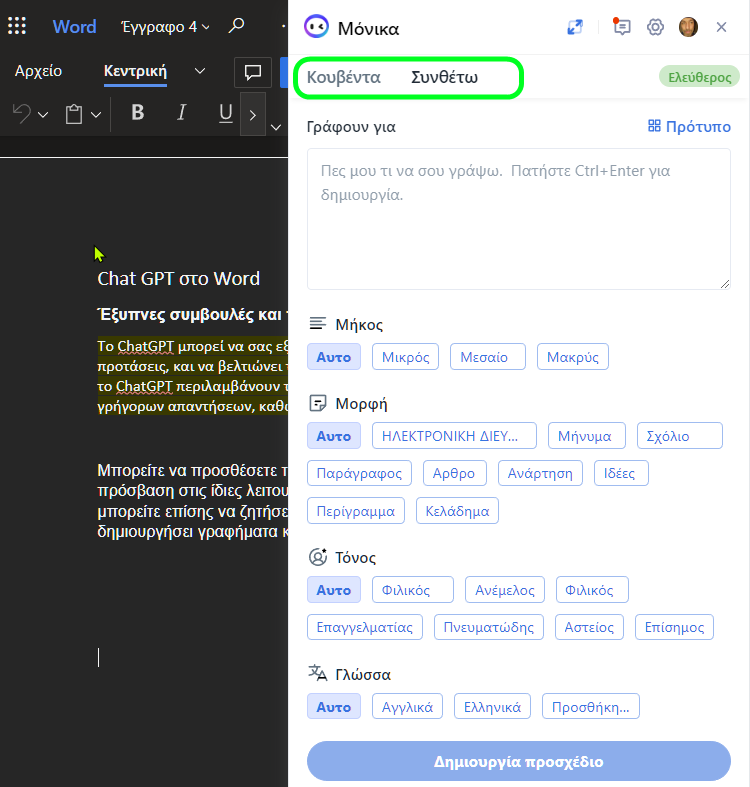The width and height of the screenshot is (750, 787).
Task: Expand the ribbon tabs chevron next to Κεντρική
Action: pos(200,71)
